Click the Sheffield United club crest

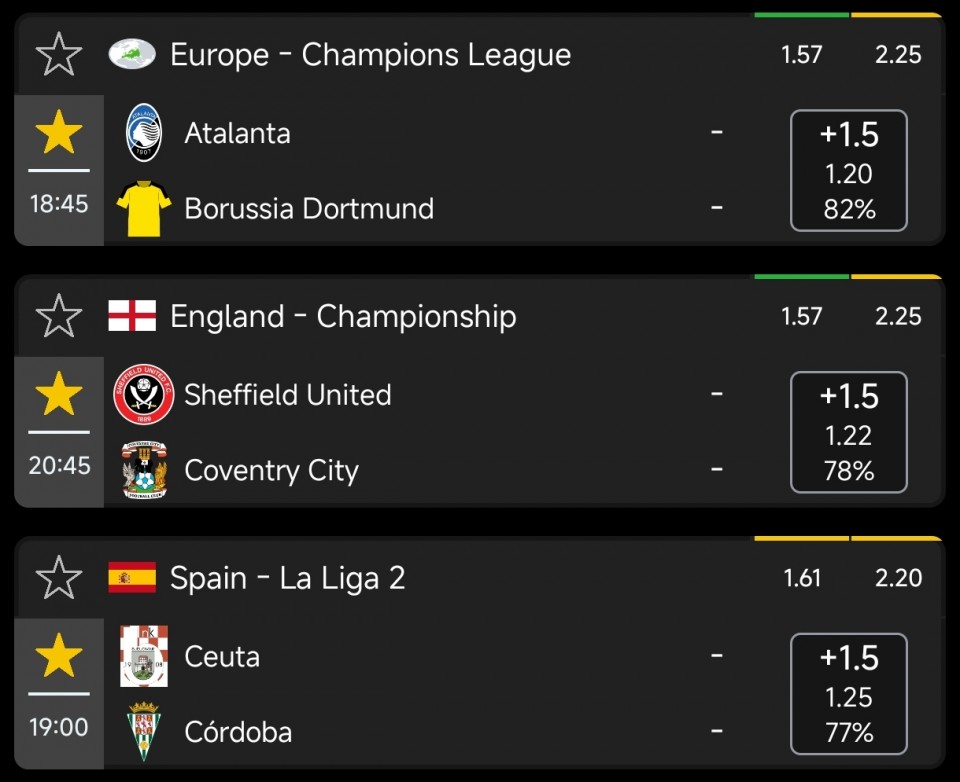(144, 395)
